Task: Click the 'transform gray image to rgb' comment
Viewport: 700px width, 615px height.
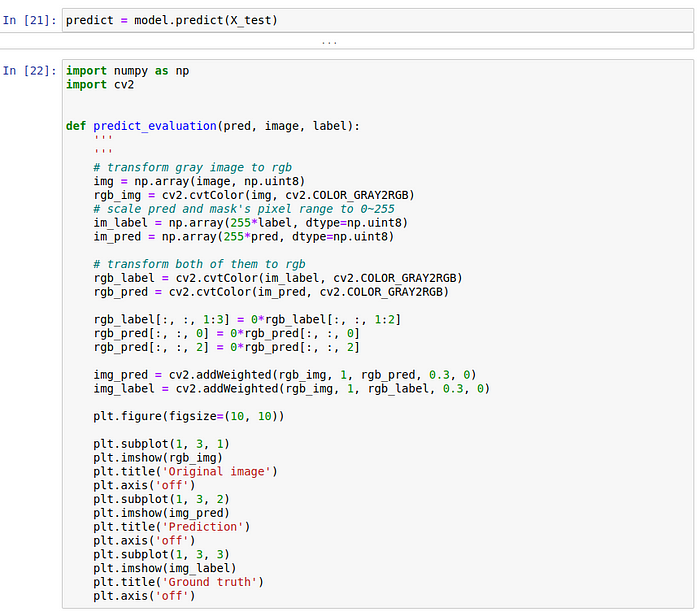Action: pos(192,167)
